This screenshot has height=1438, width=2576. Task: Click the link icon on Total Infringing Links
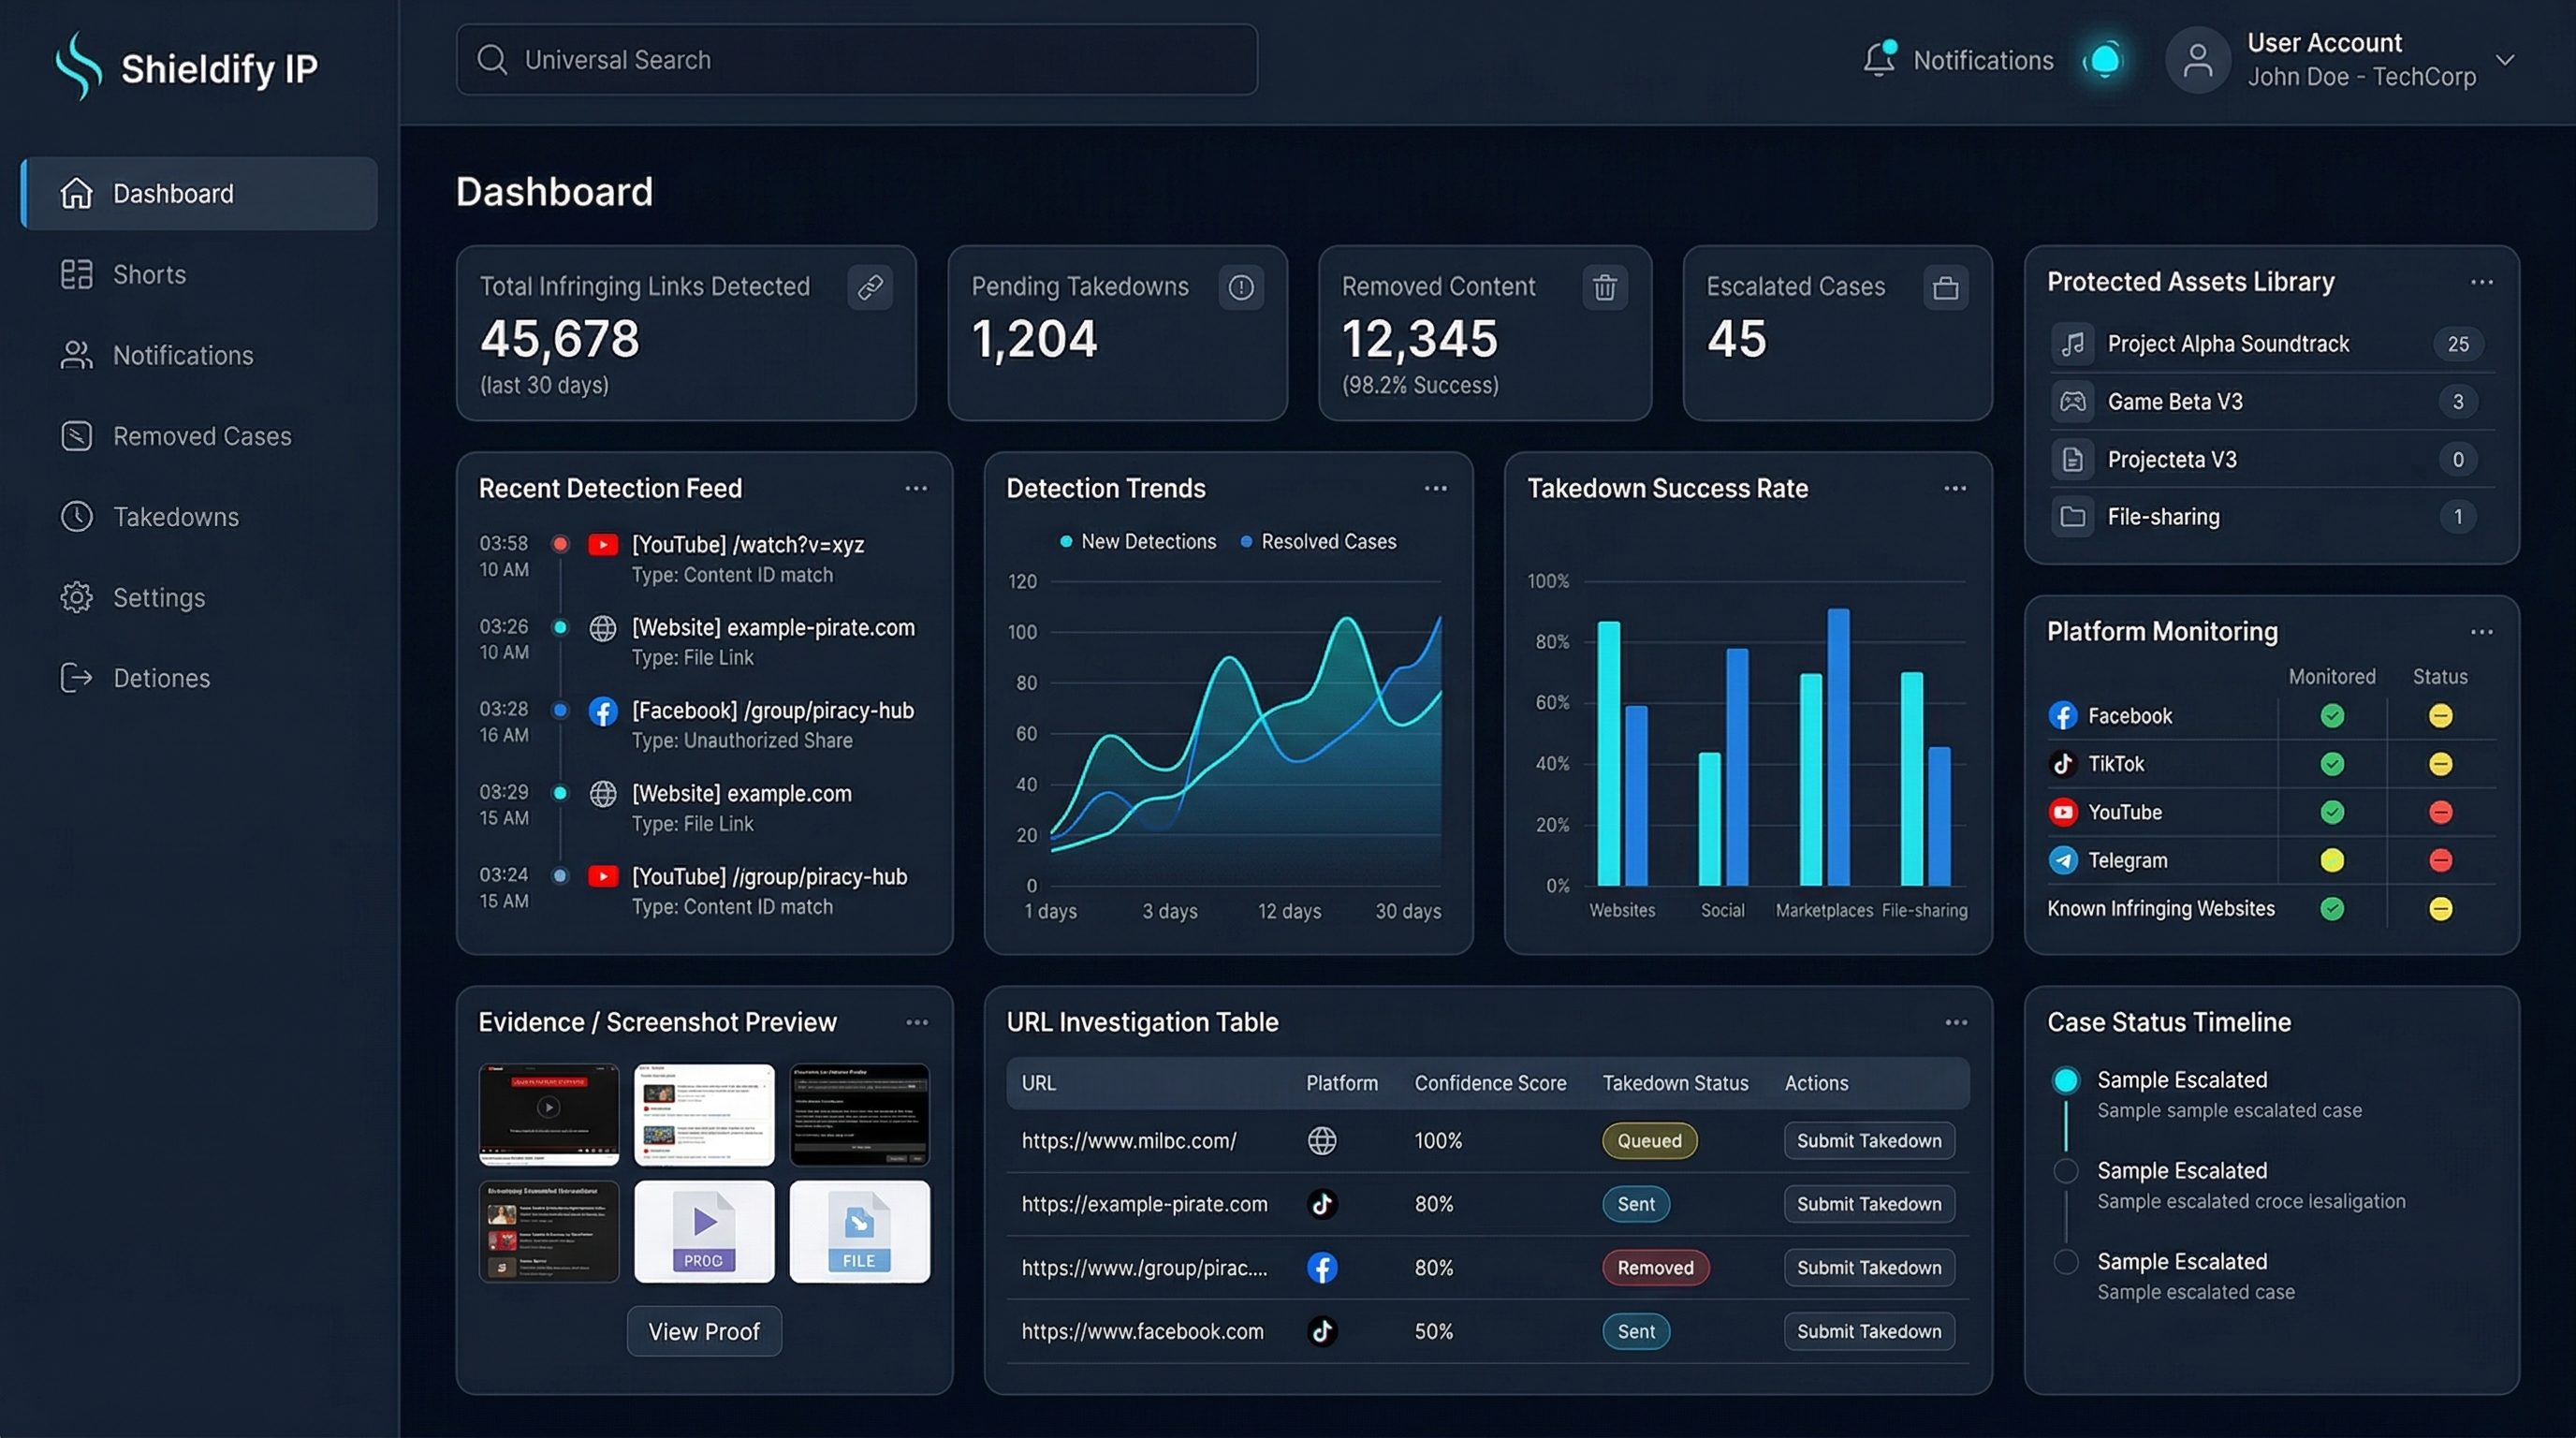tap(869, 287)
